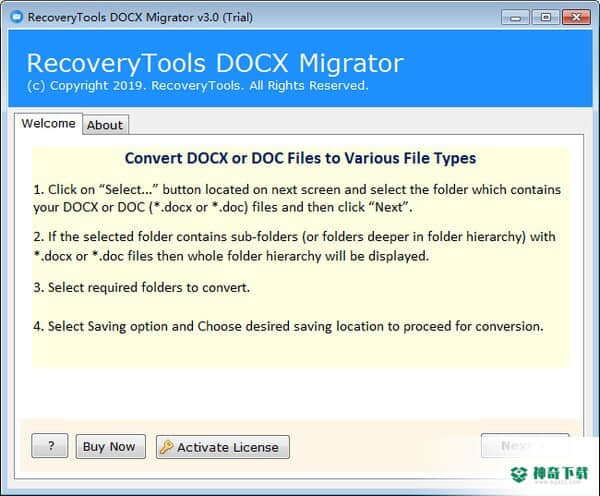This screenshot has width=600, height=496.
Task: Open help with the question mark button
Action: (x=50, y=445)
